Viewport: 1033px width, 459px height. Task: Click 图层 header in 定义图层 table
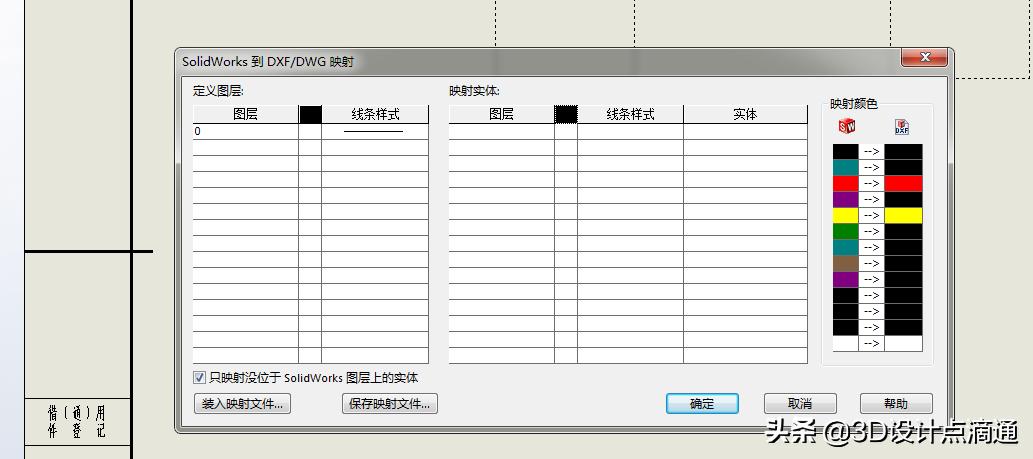point(245,115)
